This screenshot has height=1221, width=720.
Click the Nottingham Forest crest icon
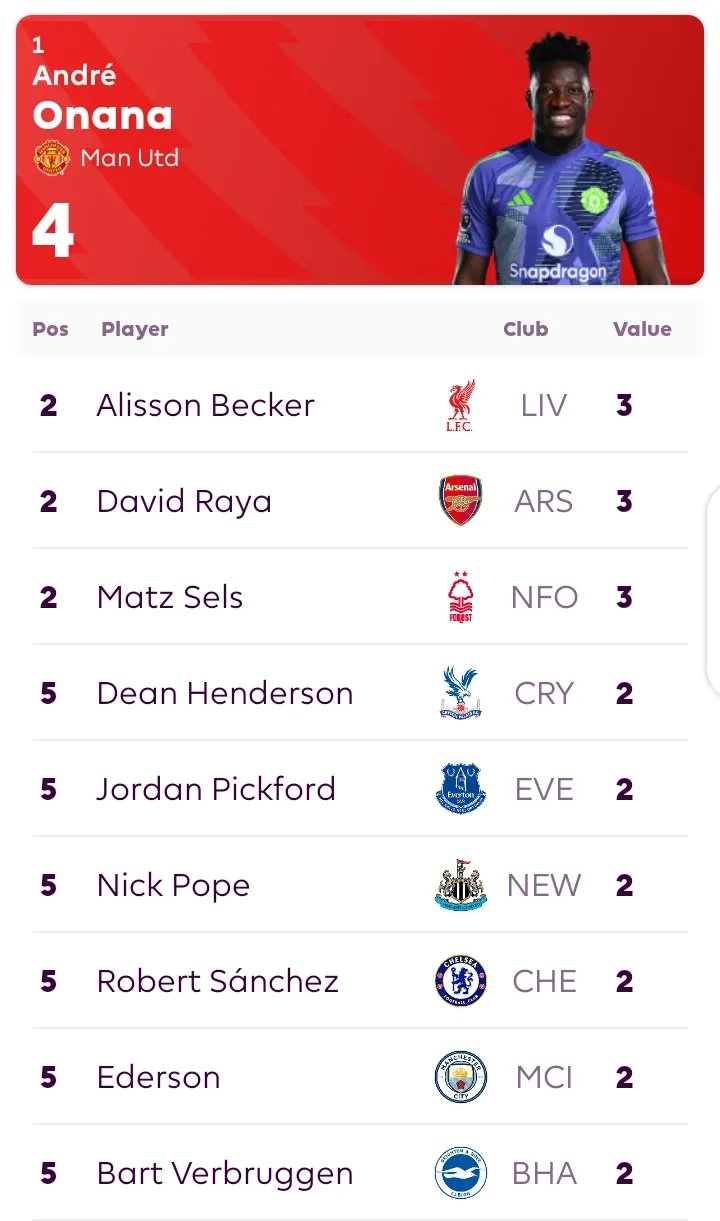[461, 597]
